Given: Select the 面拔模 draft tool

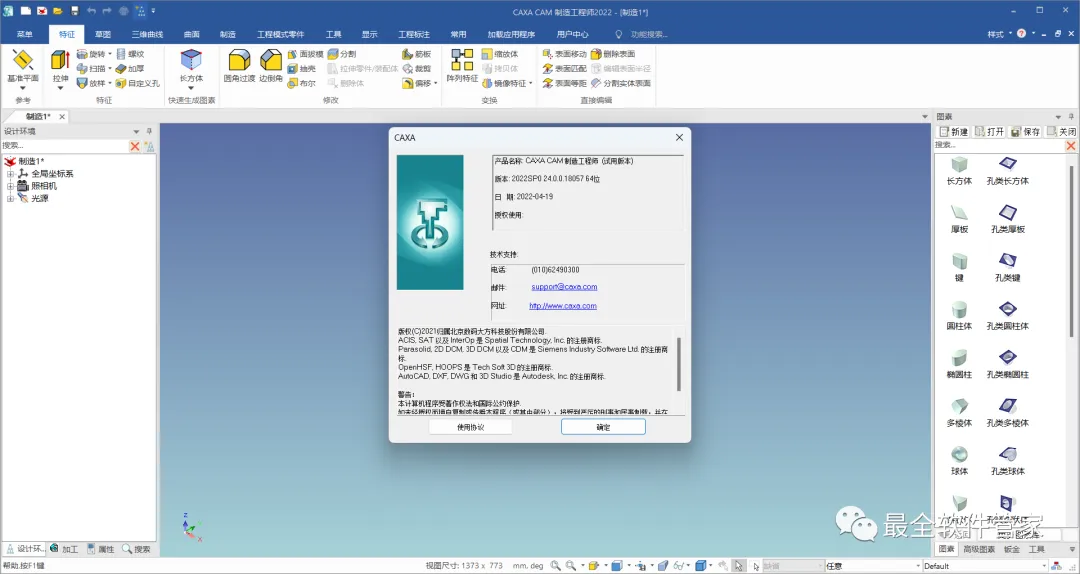Looking at the screenshot, I should [x=305, y=54].
